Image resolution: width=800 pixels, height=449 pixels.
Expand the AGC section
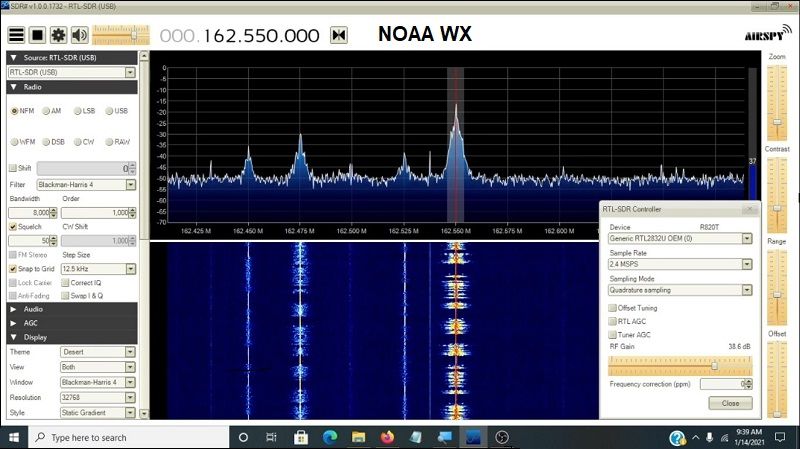point(72,323)
